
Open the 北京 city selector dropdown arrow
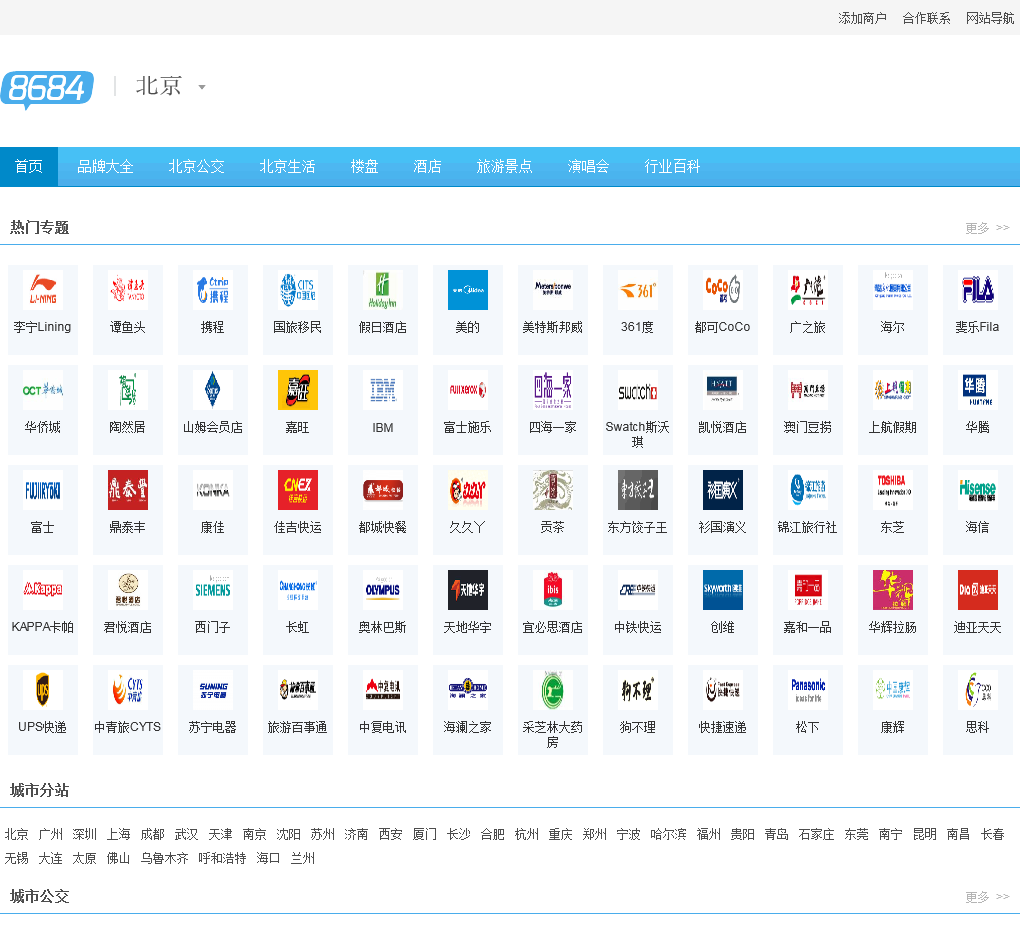pos(202,87)
